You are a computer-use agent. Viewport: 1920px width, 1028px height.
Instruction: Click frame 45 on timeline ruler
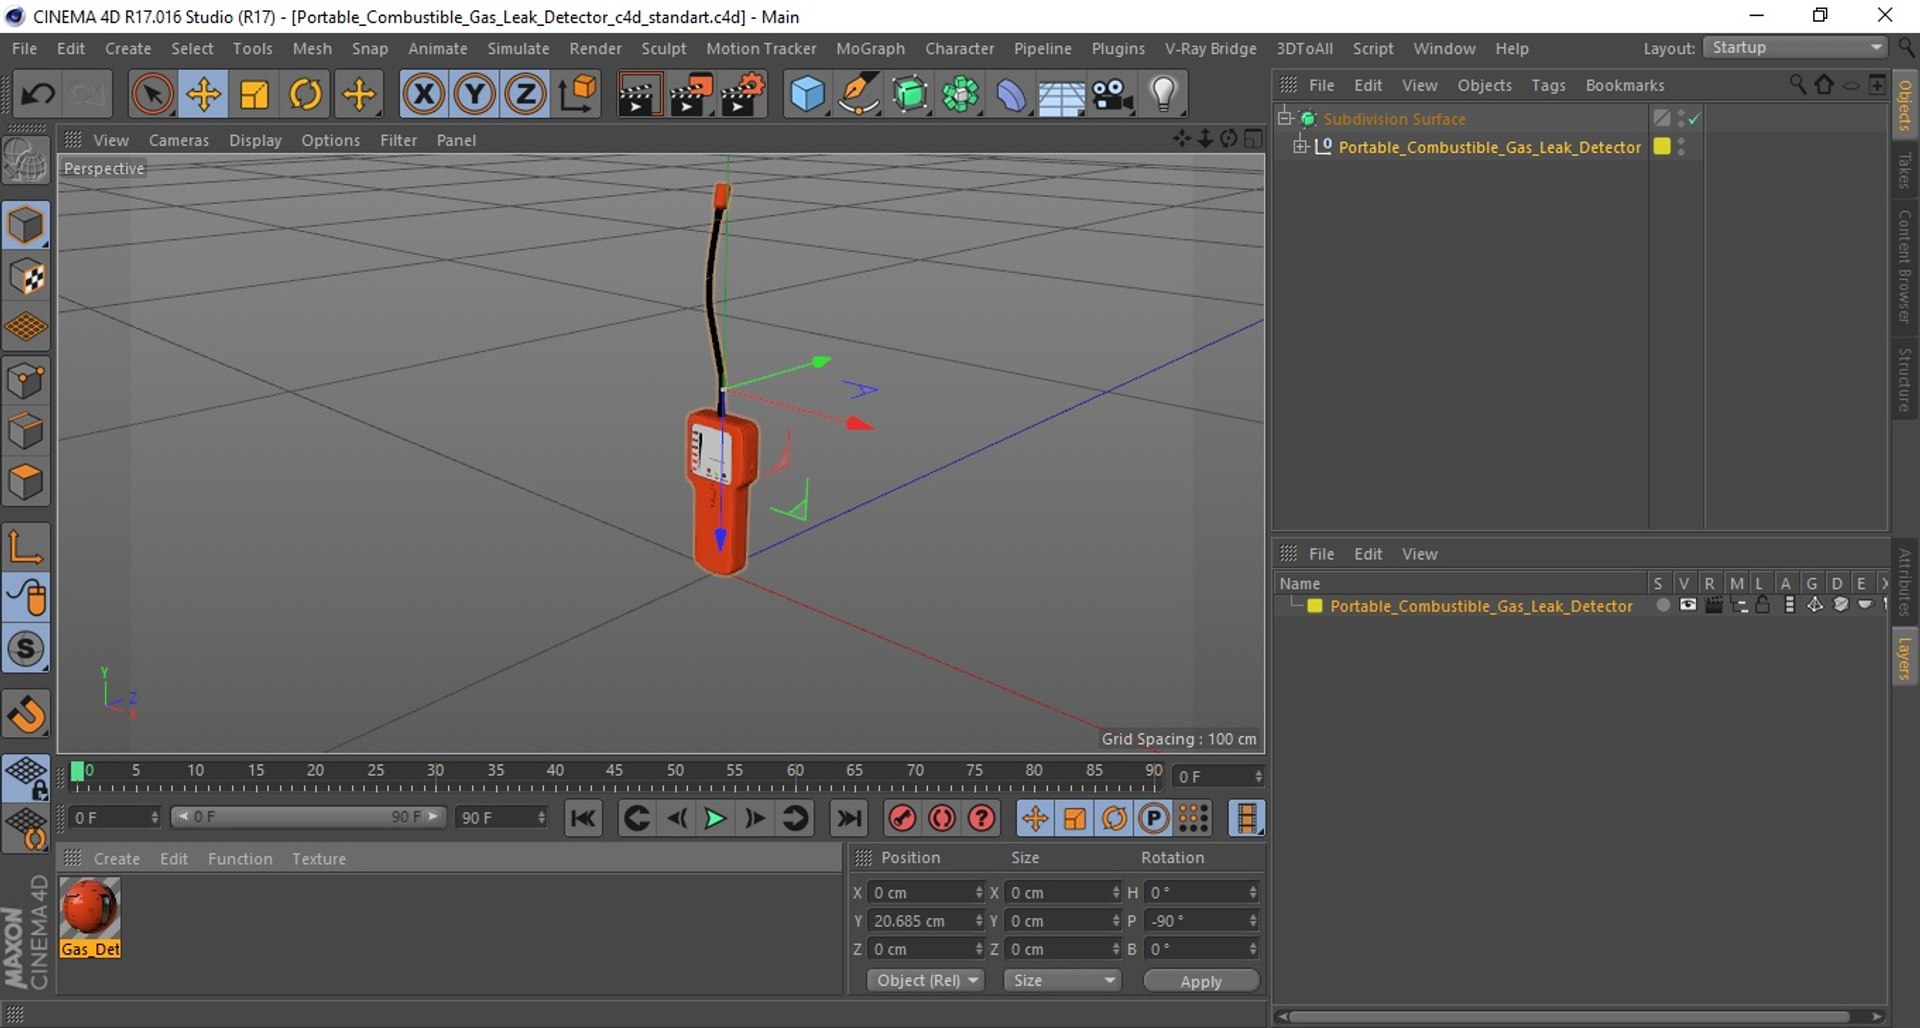[x=614, y=771]
